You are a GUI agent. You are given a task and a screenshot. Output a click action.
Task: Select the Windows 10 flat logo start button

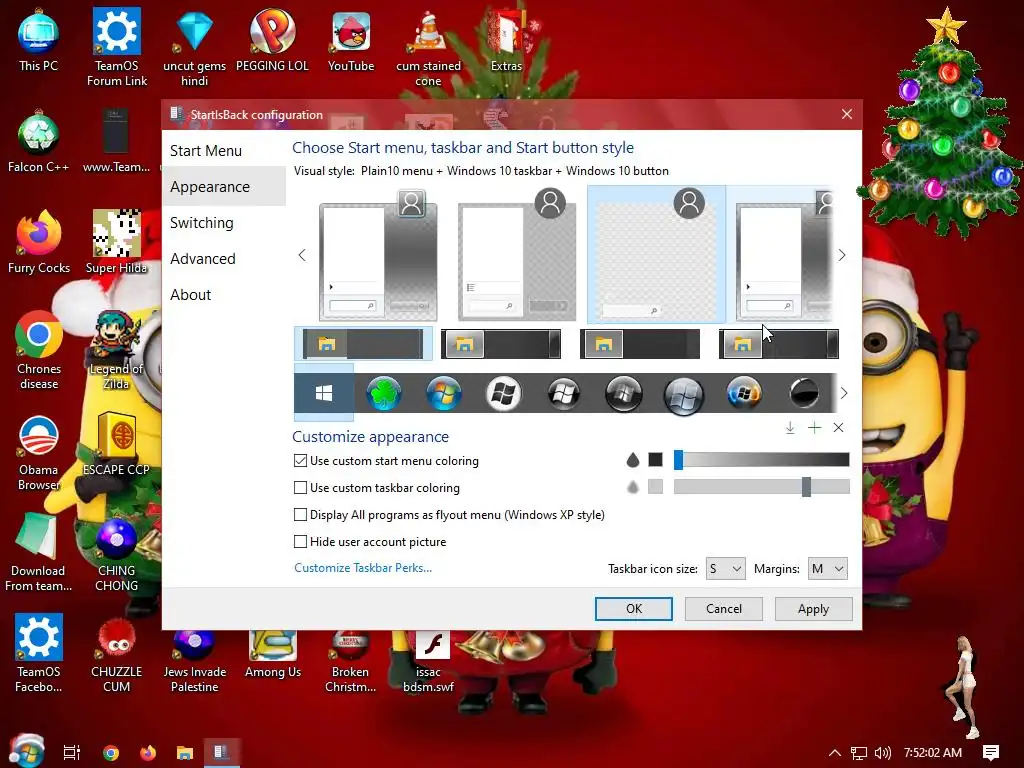pyautogui.click(x=324, y=392)
